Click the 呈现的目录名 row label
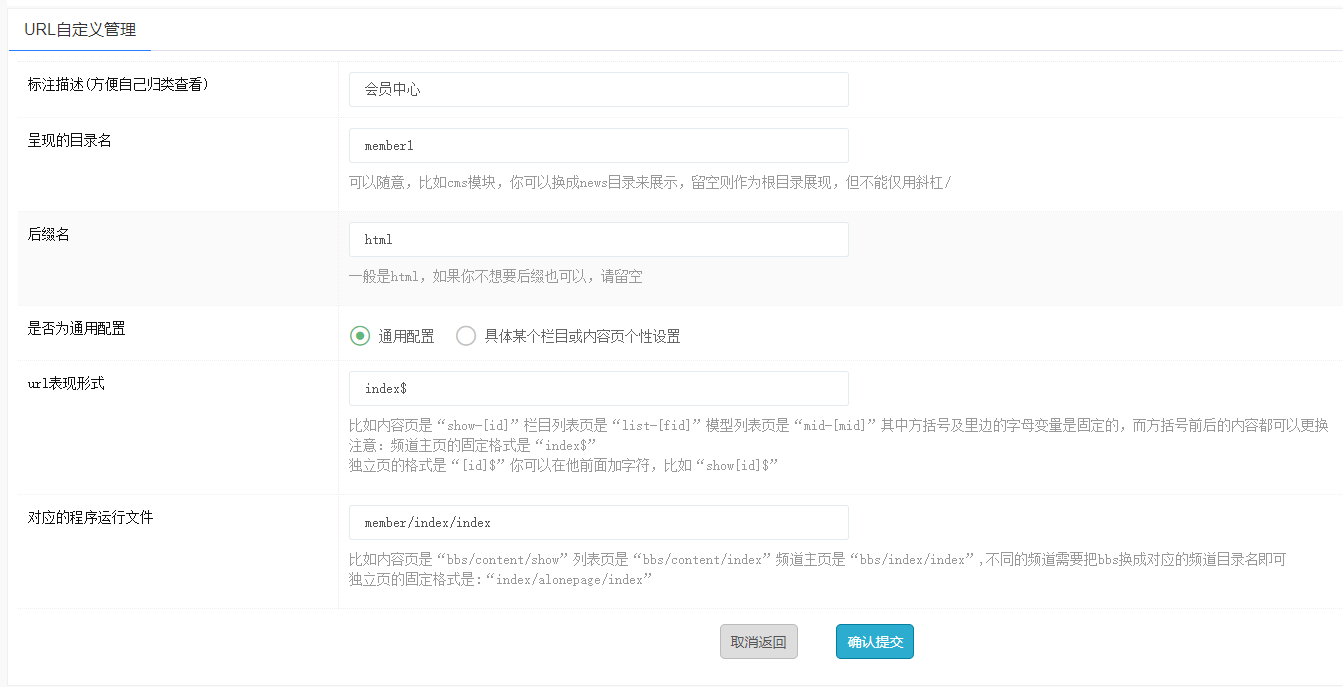Screen dimensions: 1343x687 tap(70, 141)
